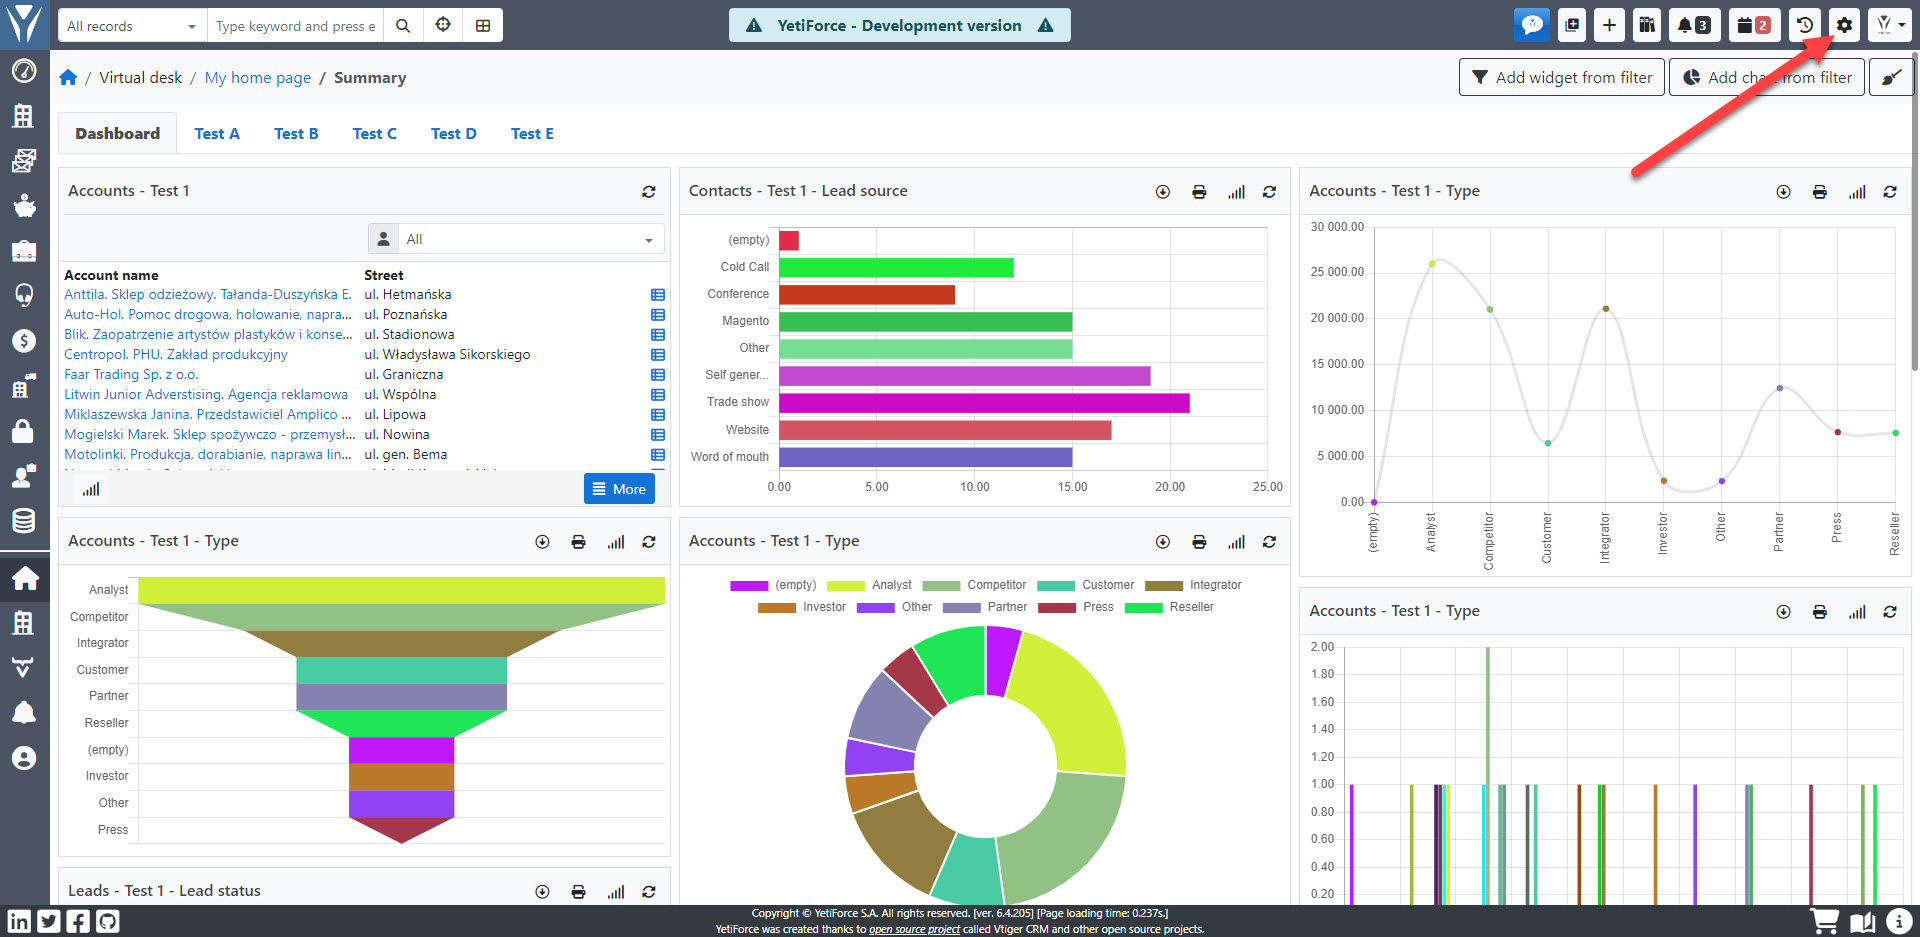Focus the keyword search field

(295, 26)
